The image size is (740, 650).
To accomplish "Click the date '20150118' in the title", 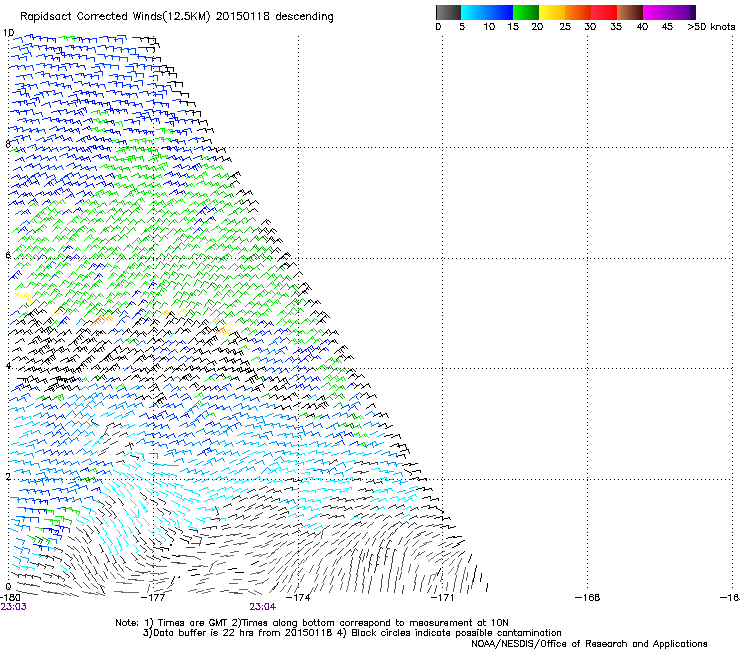I will pos(243,16).
